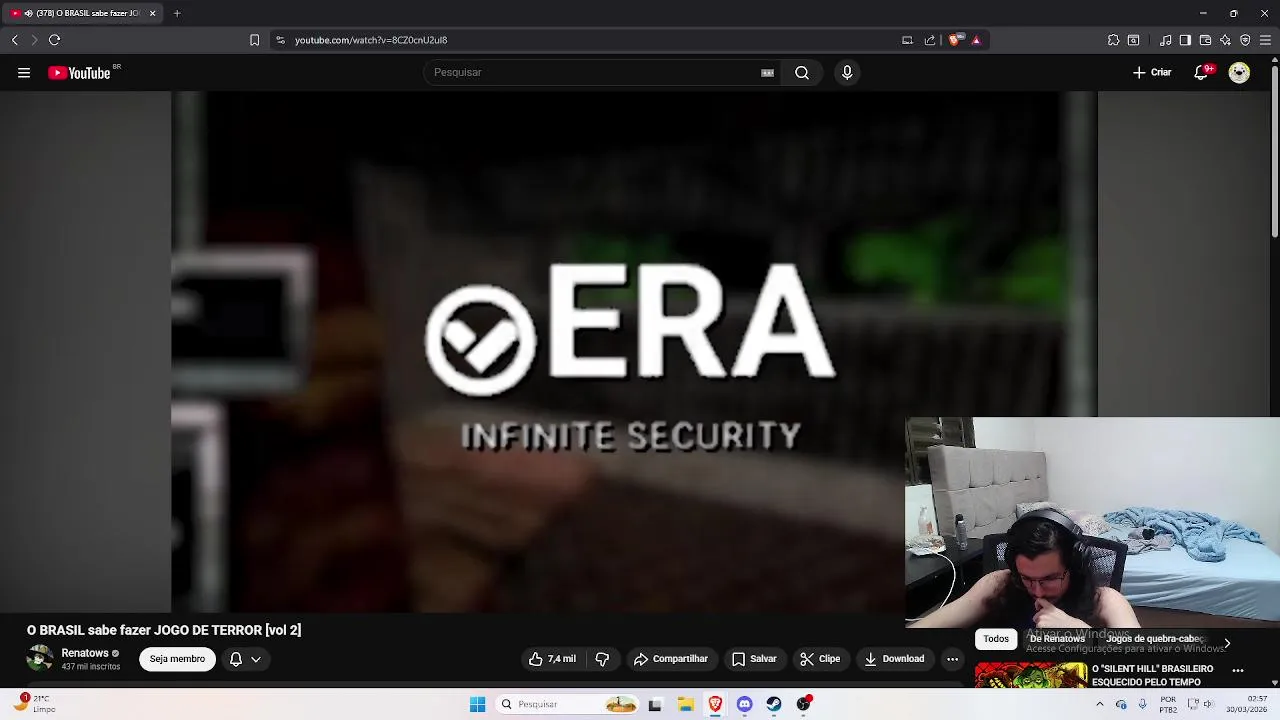Open the account avatar menu
Screen dimensions: 1280x720
(x=1239, y=72)
